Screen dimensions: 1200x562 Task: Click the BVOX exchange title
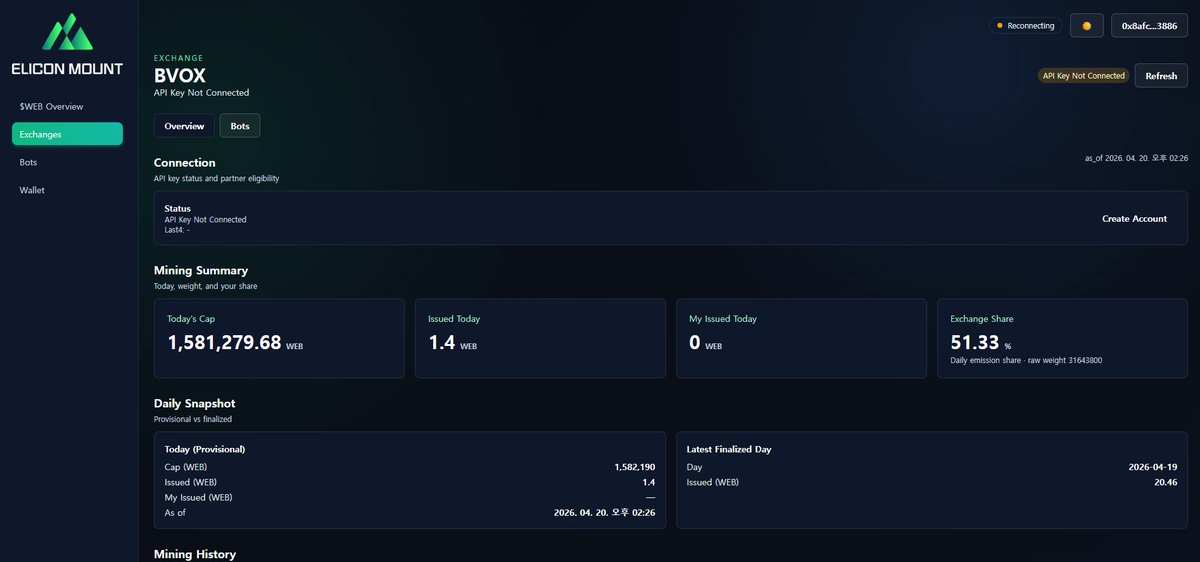click(180, 75)
